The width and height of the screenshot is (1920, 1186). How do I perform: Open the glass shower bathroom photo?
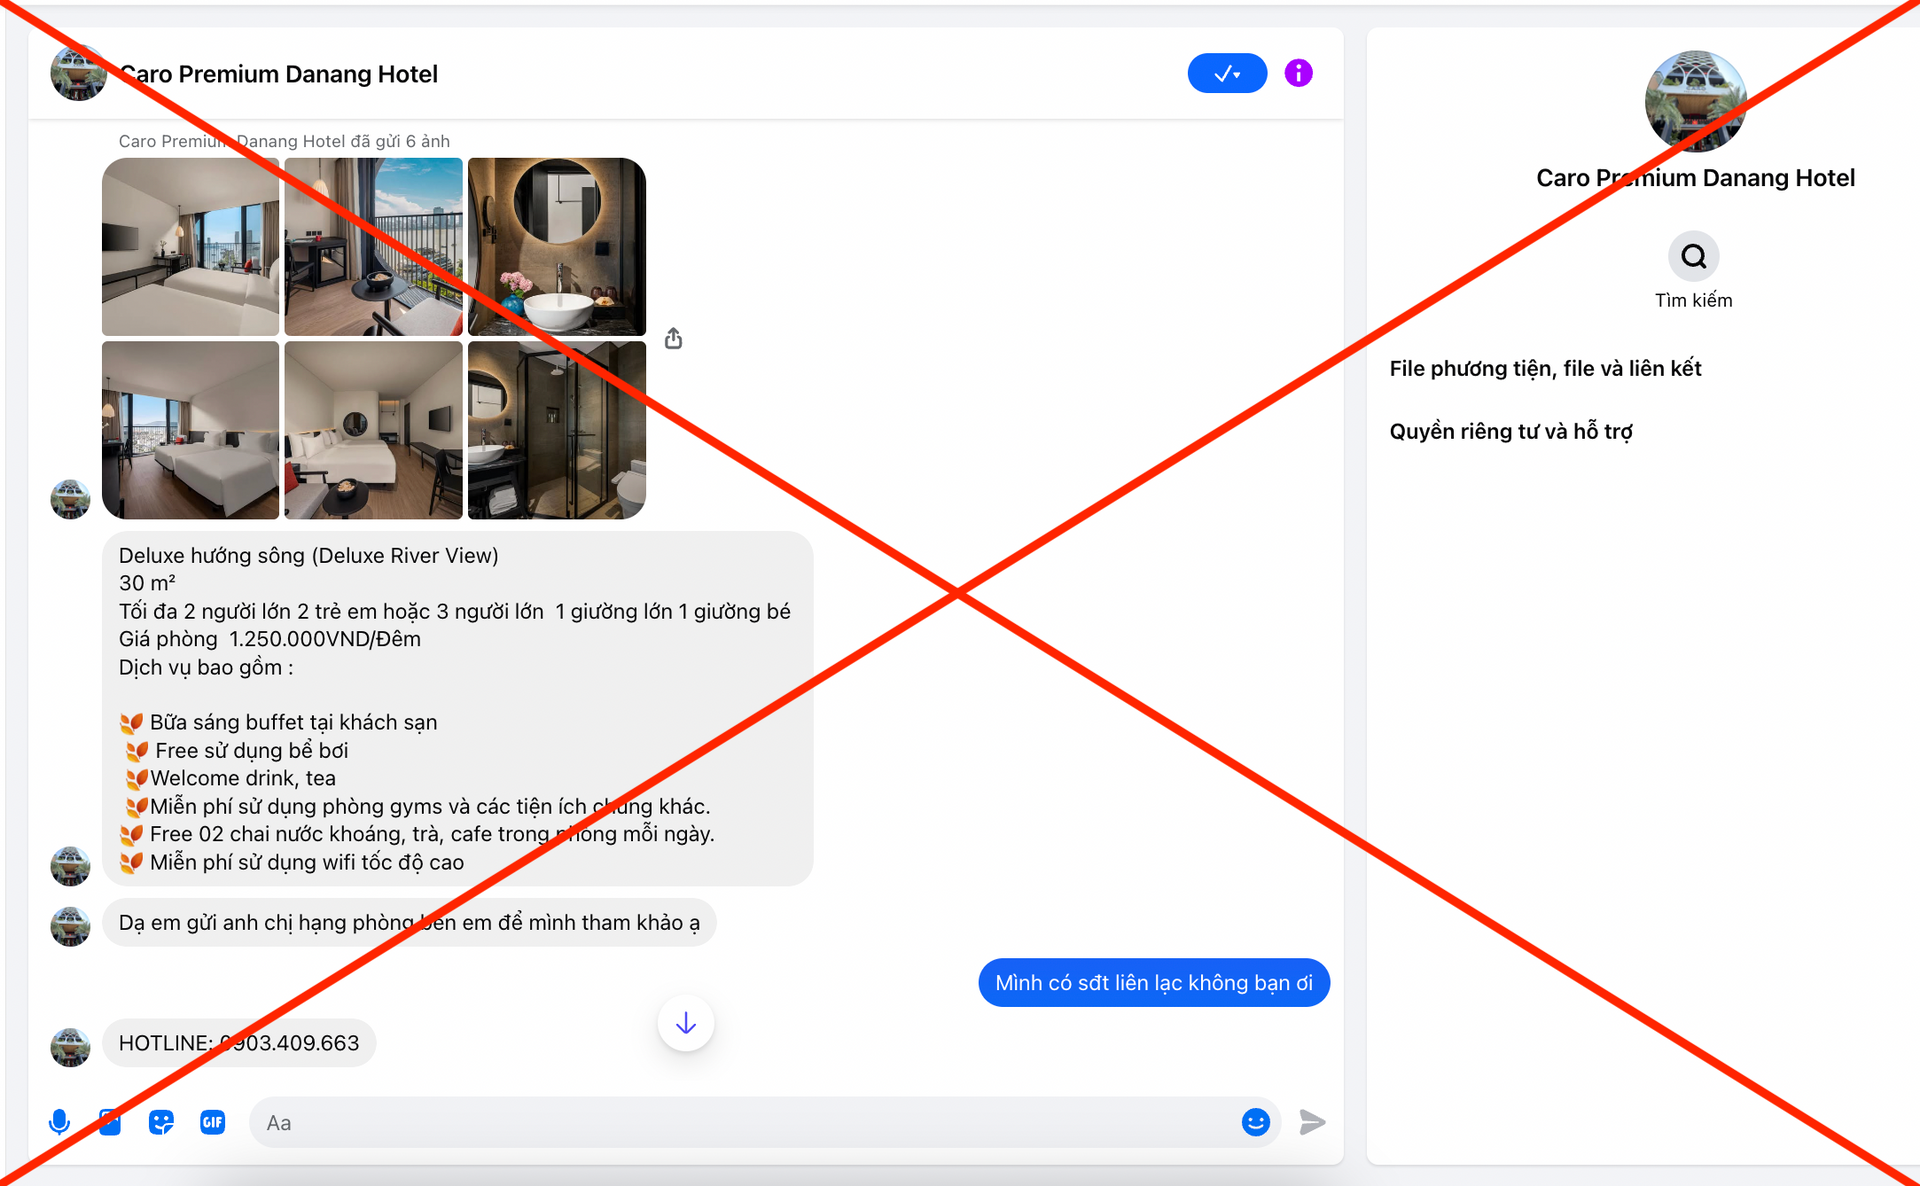click(557, 430)
